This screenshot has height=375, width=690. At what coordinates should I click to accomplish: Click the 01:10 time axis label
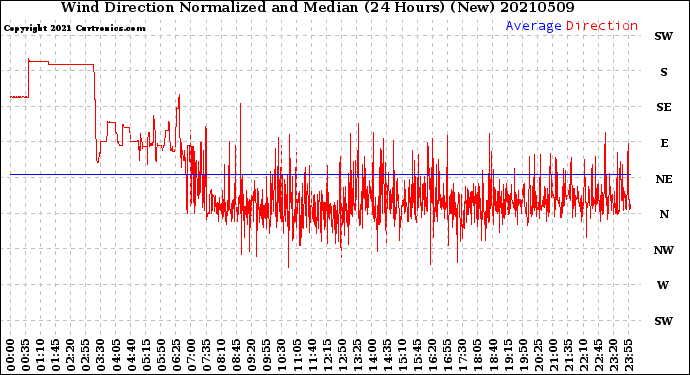pyautogui.click(x=40, y=355)
